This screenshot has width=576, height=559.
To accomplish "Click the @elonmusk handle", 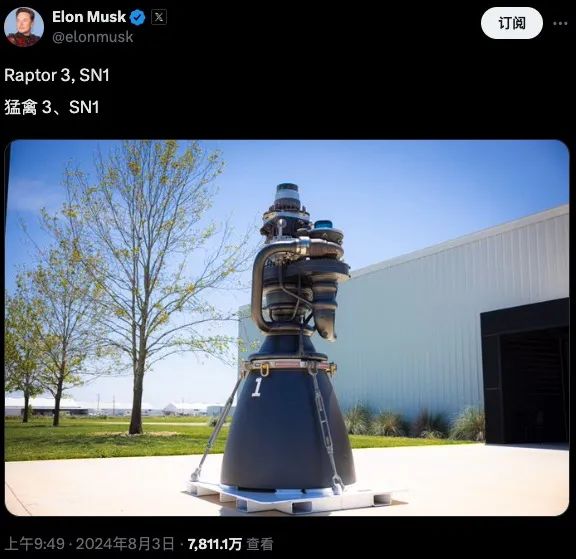I will pyautogui.click(x=93, y=37).
